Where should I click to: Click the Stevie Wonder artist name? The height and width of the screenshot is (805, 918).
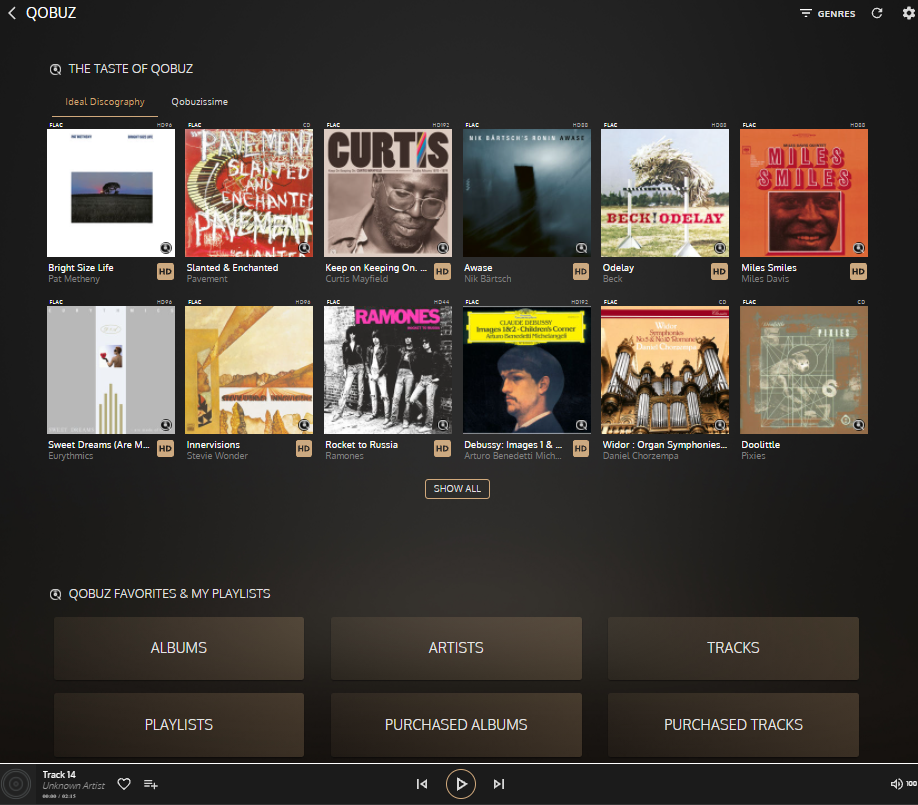pyautogui.click(x=217, y=456)
